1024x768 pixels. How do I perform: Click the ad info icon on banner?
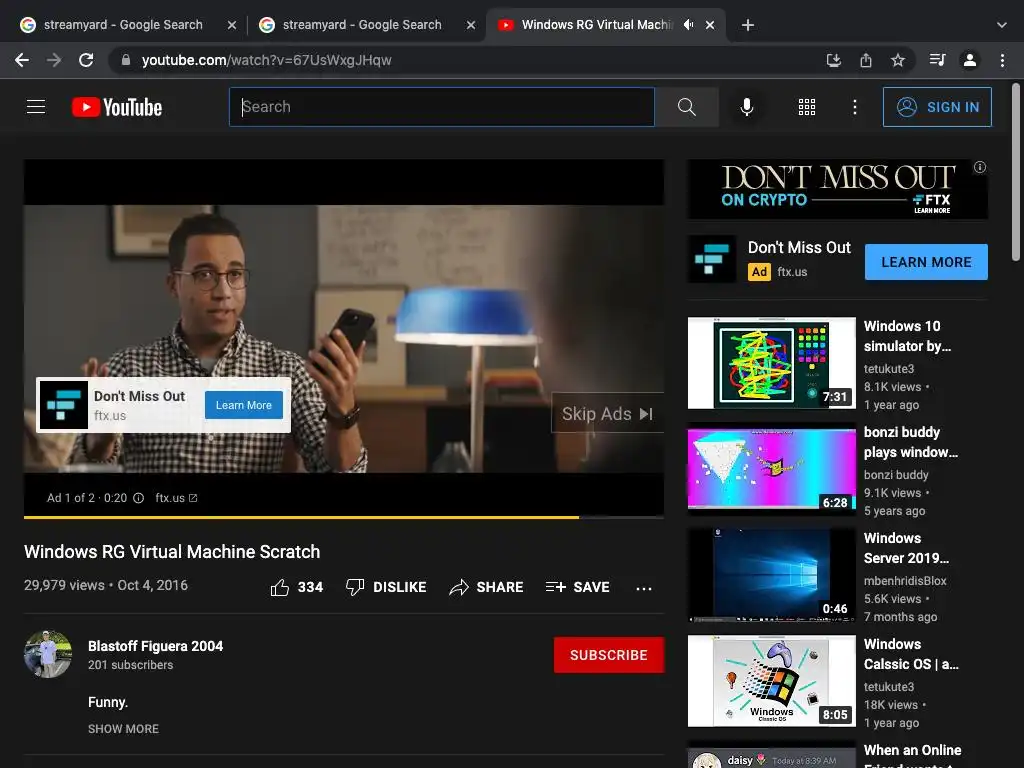980,167
